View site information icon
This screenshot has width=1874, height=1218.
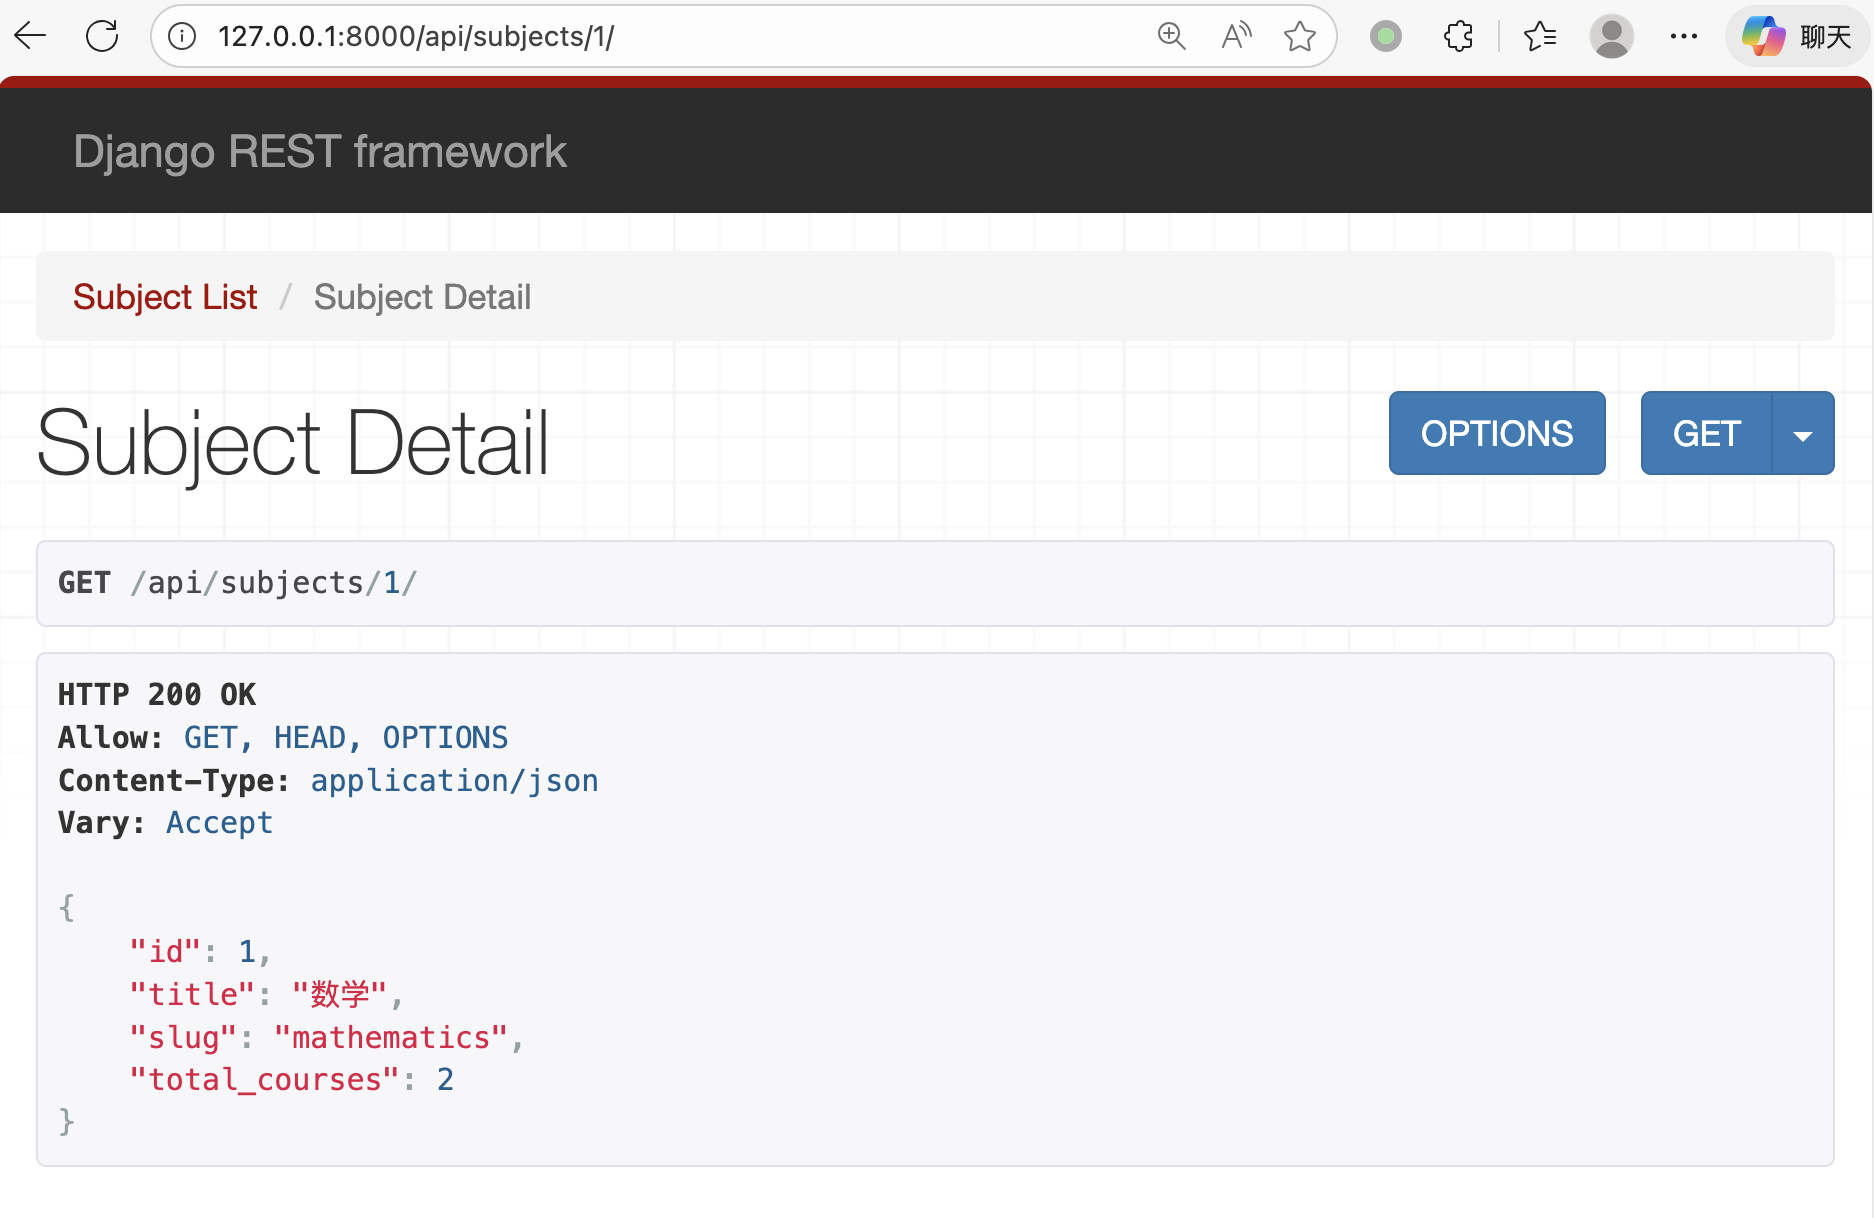click(182, 37)
